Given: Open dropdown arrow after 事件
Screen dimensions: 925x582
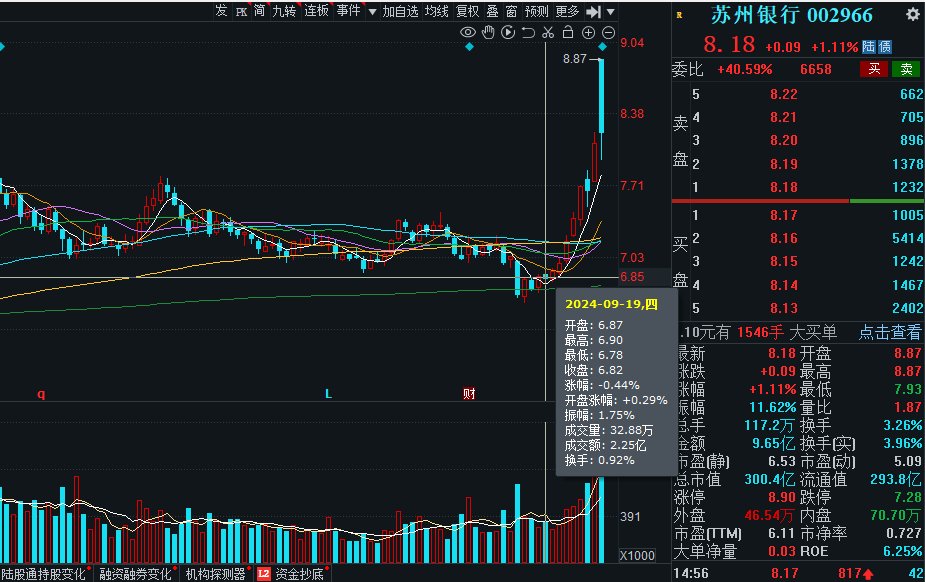Looking at the screenshot, I should click(372, 12).
